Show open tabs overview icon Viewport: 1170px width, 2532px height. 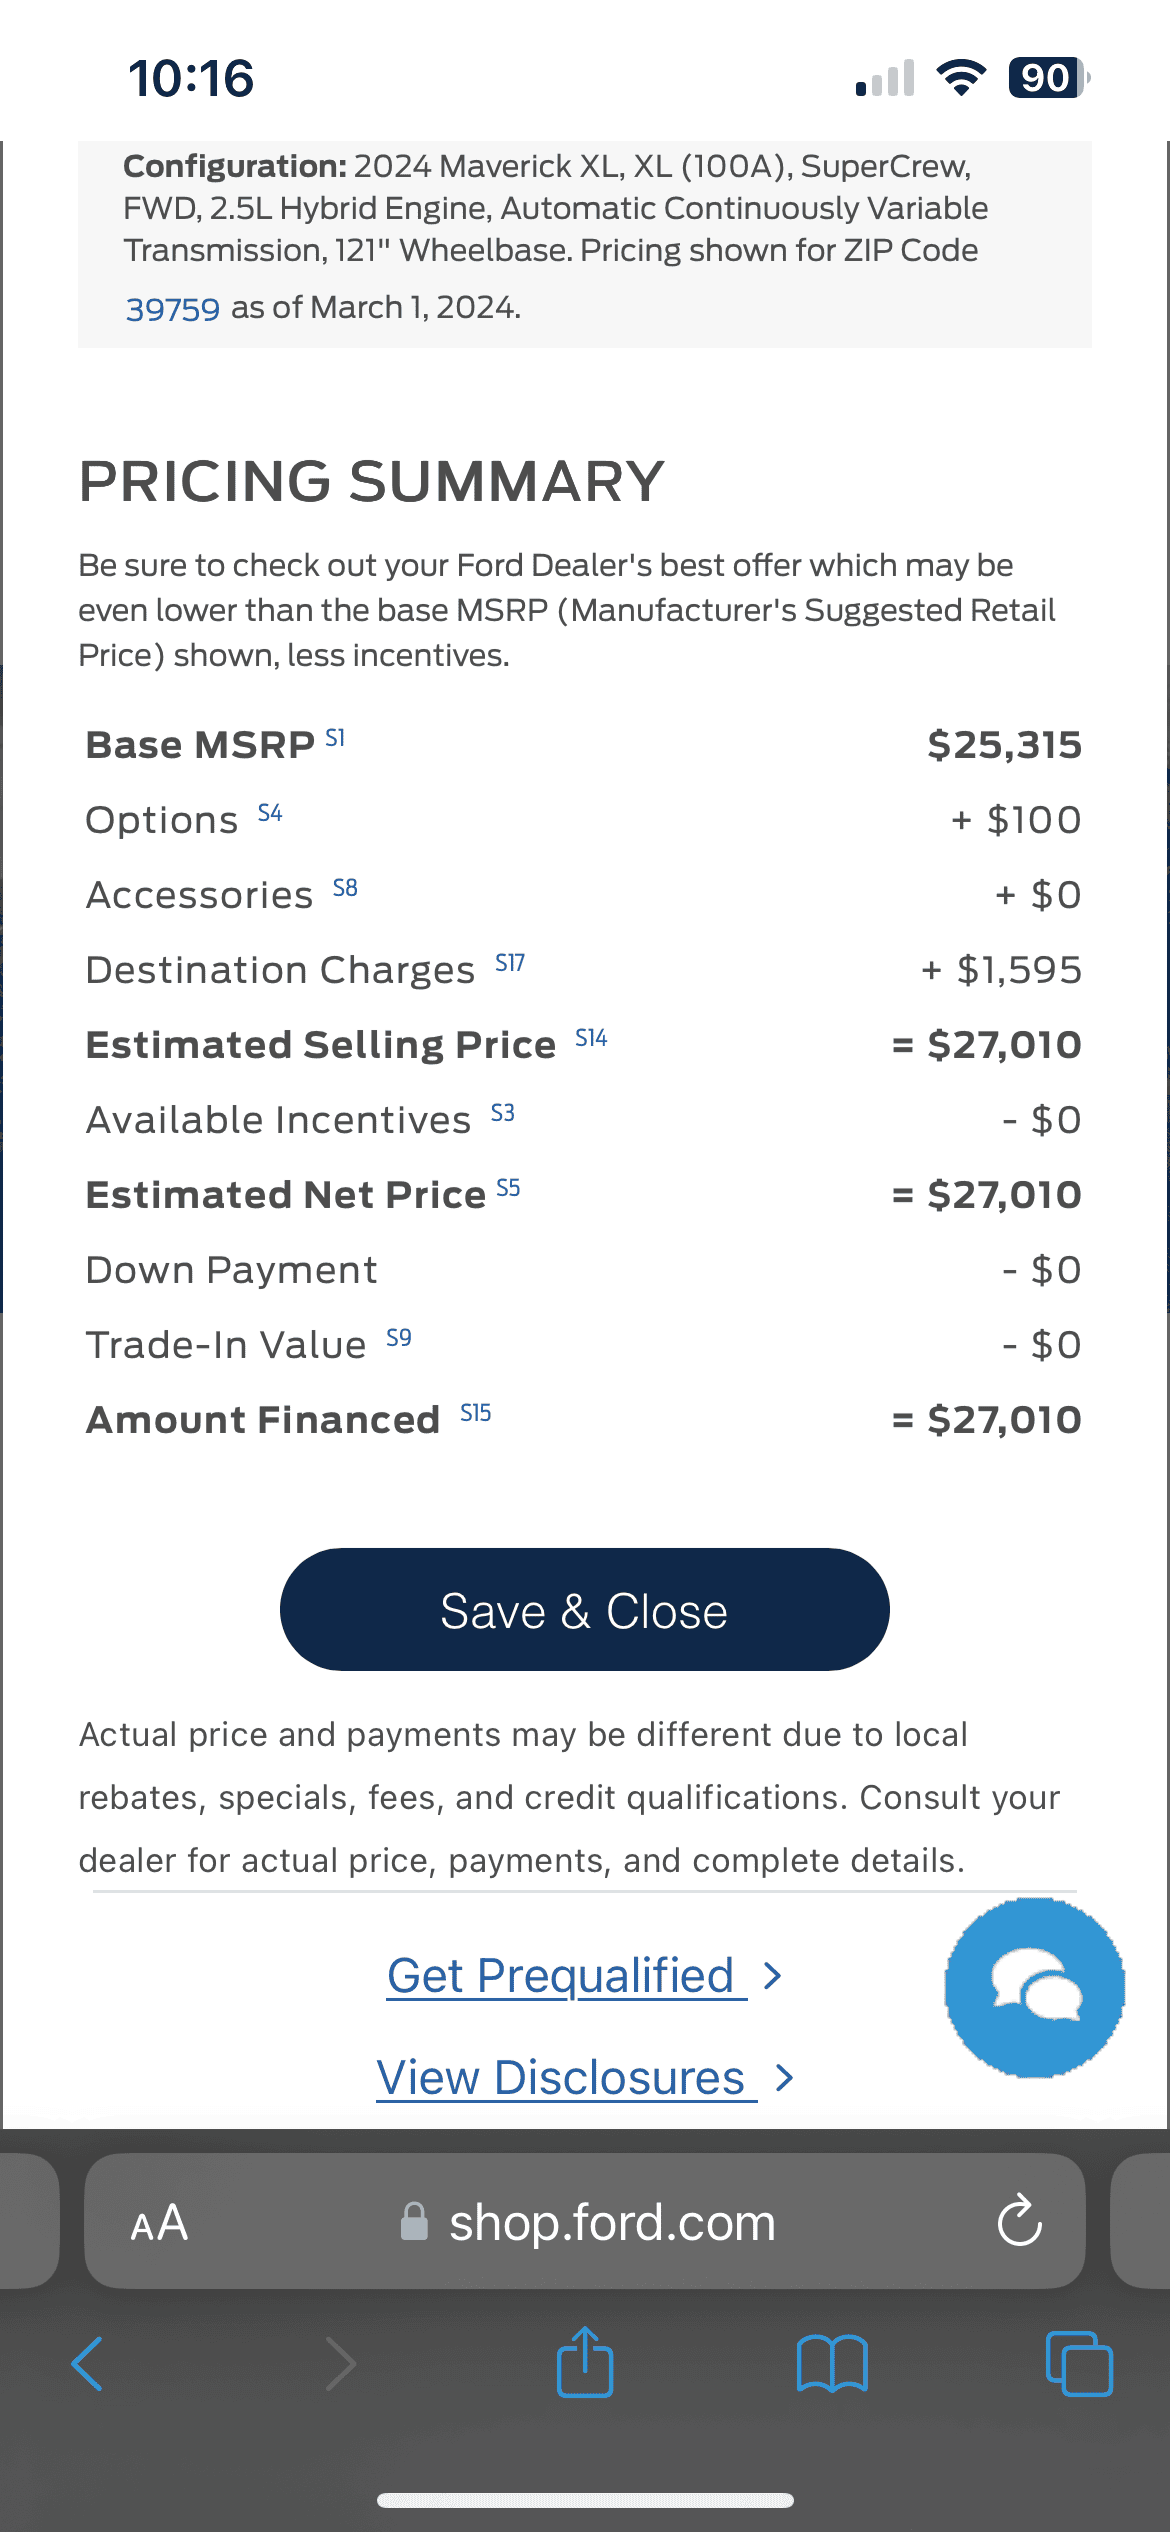1079,2364
